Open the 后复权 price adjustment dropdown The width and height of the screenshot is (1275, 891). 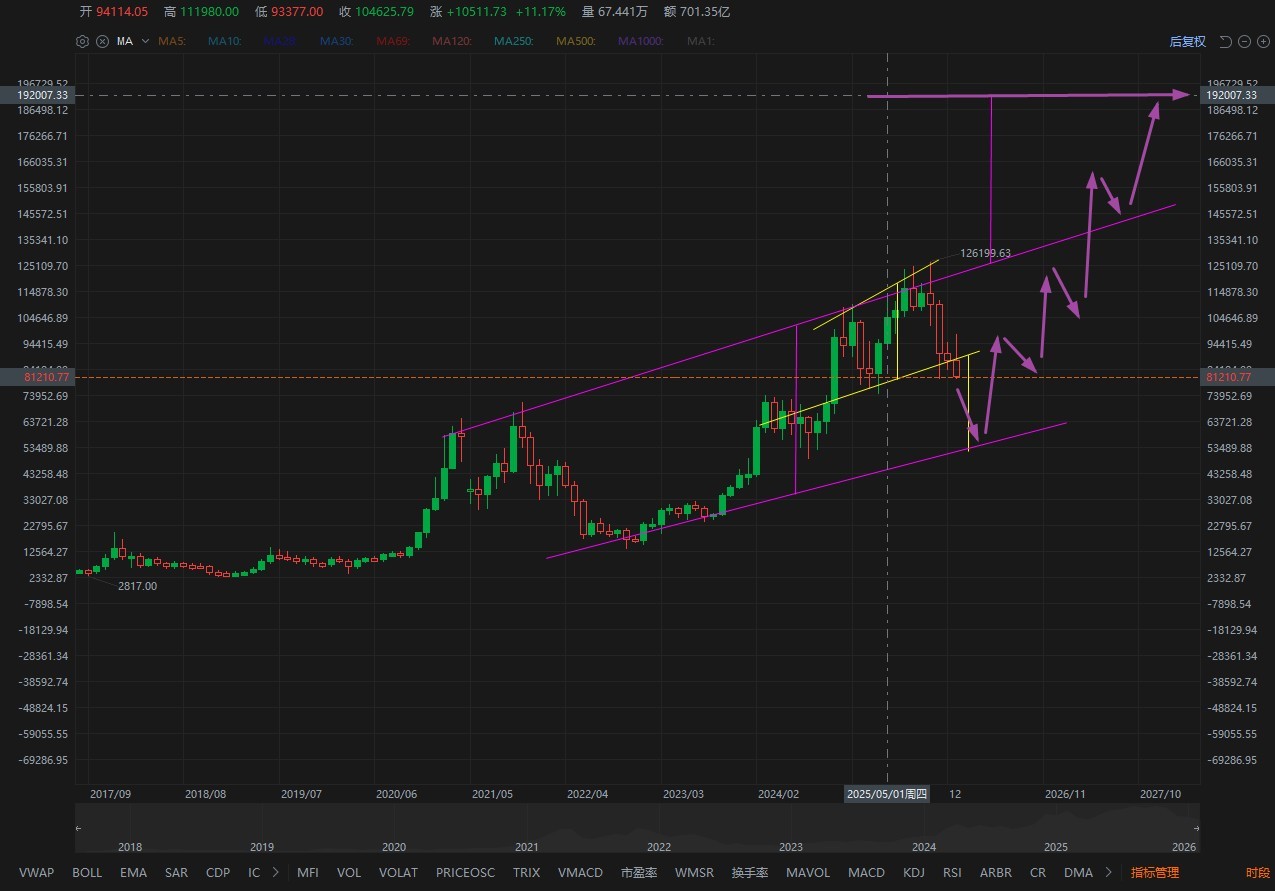(1187, 41)
